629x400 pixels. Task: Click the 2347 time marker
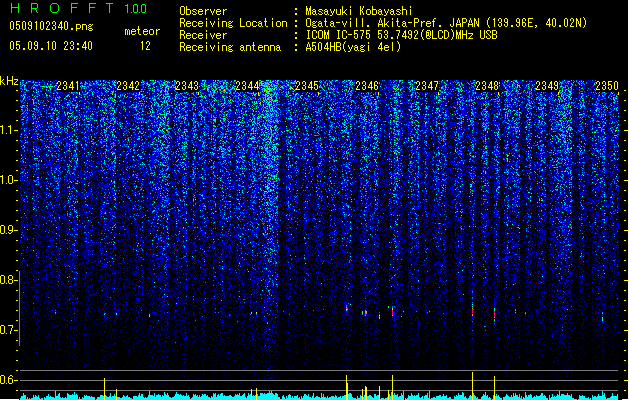[x=427, y=86]
